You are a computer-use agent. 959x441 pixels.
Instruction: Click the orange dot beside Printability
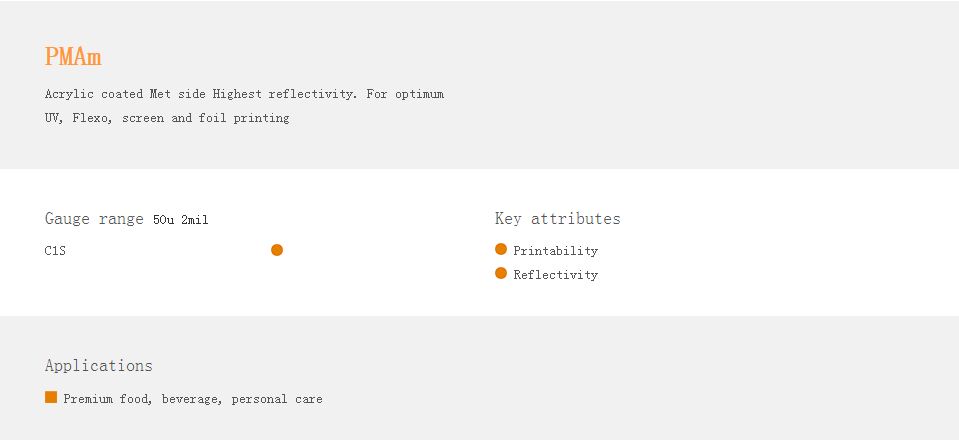pyautogui.click(x=501, y=249)
